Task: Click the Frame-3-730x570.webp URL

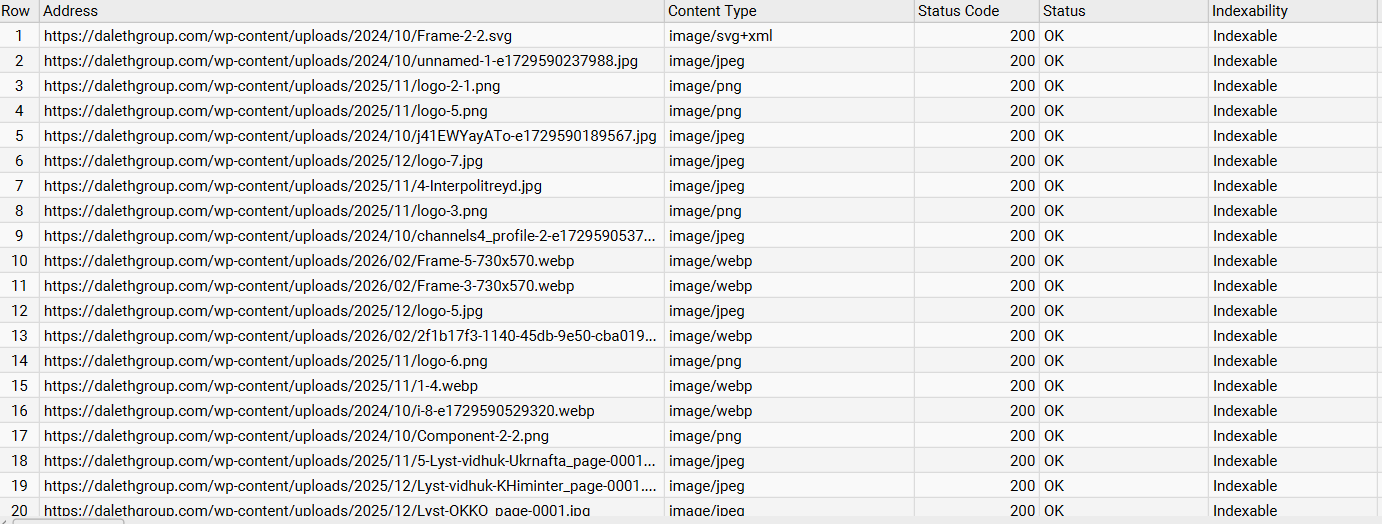Action: (309, 286)
